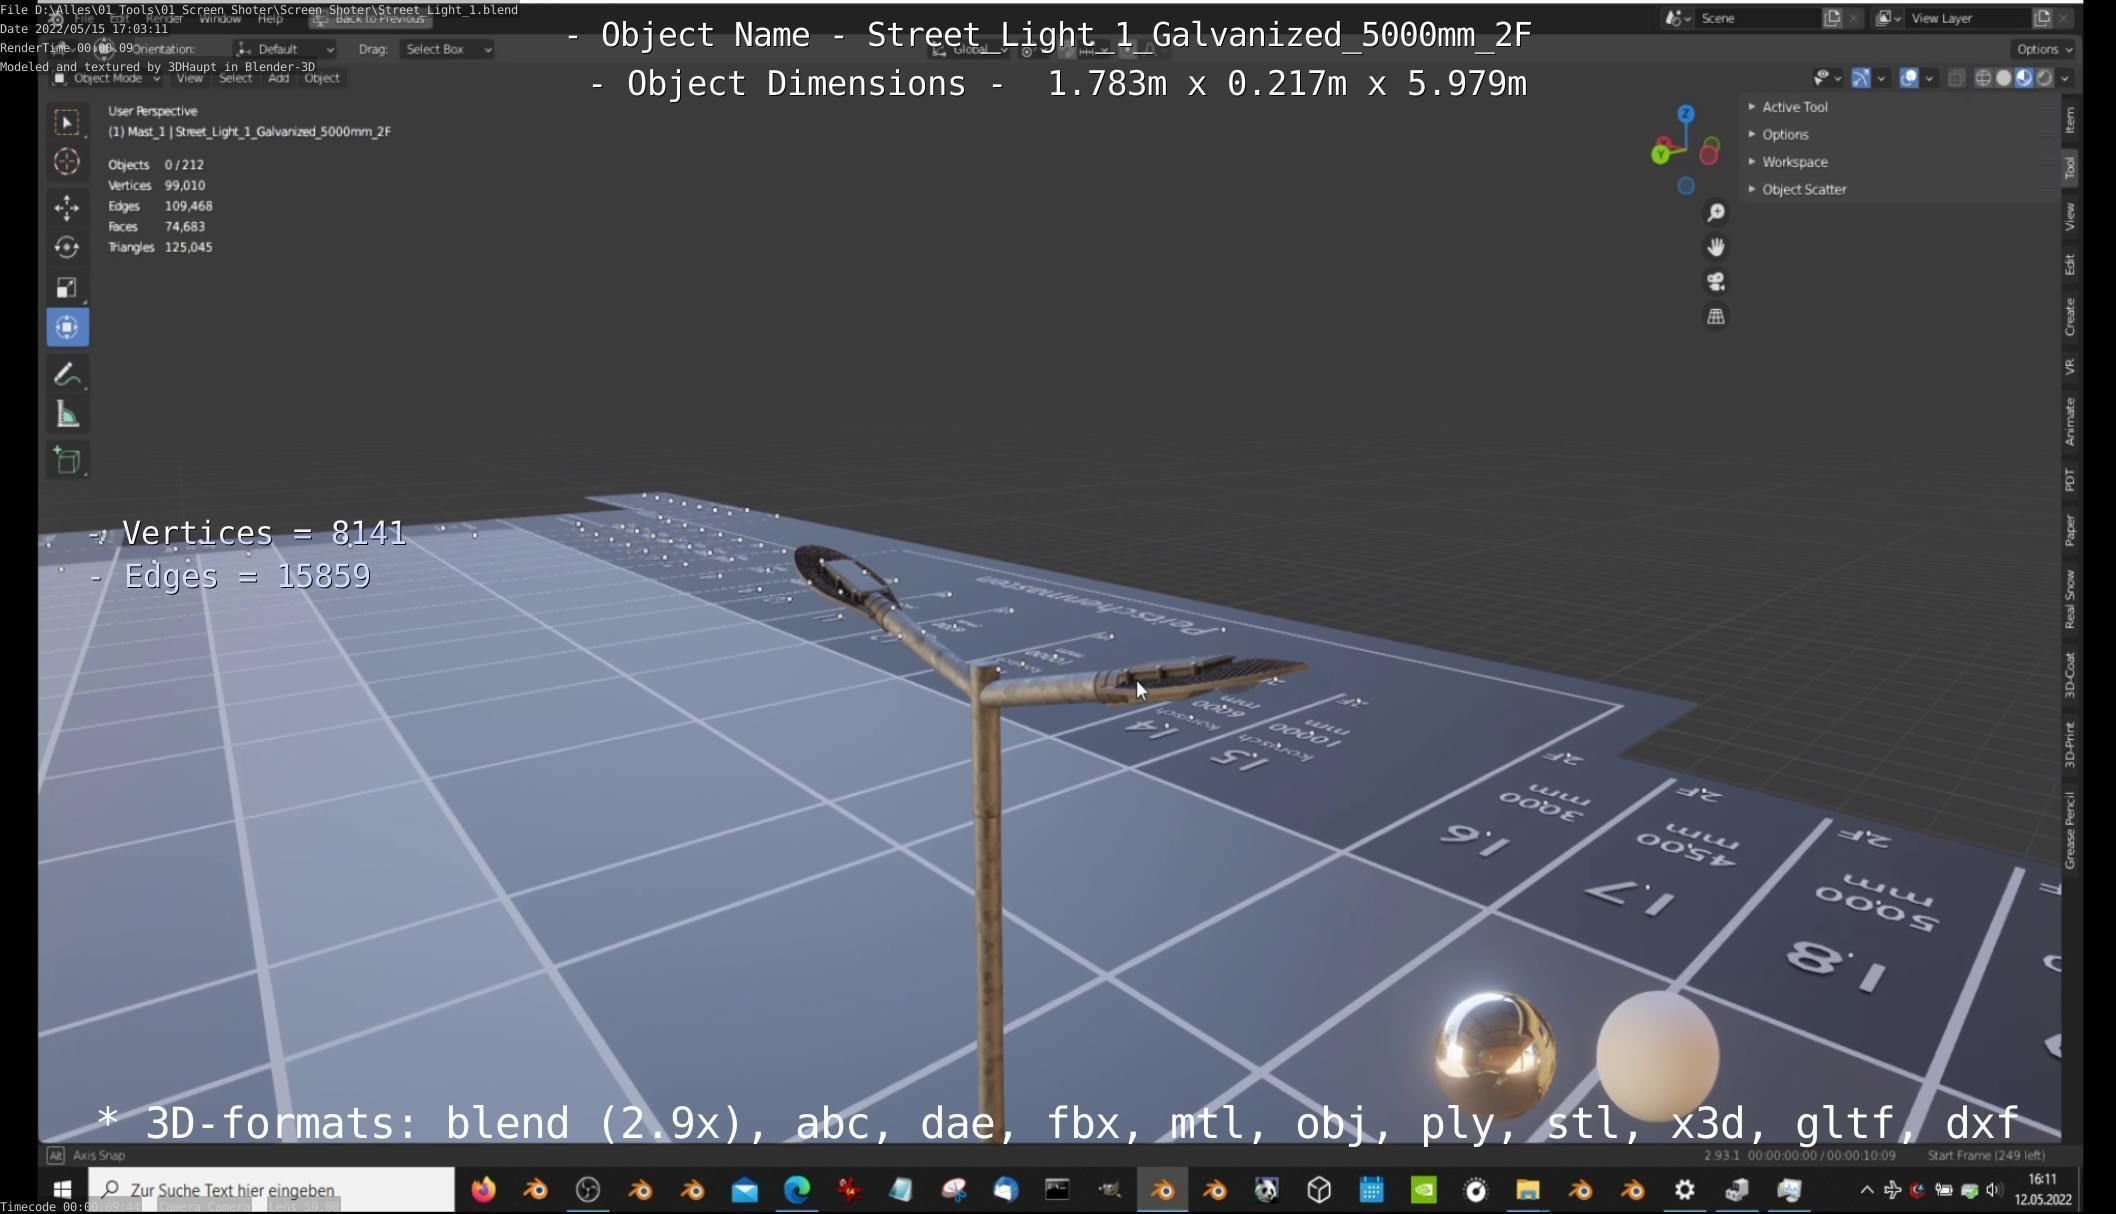Open the Drag Select Box dropdown

click(x=446, y=49)
